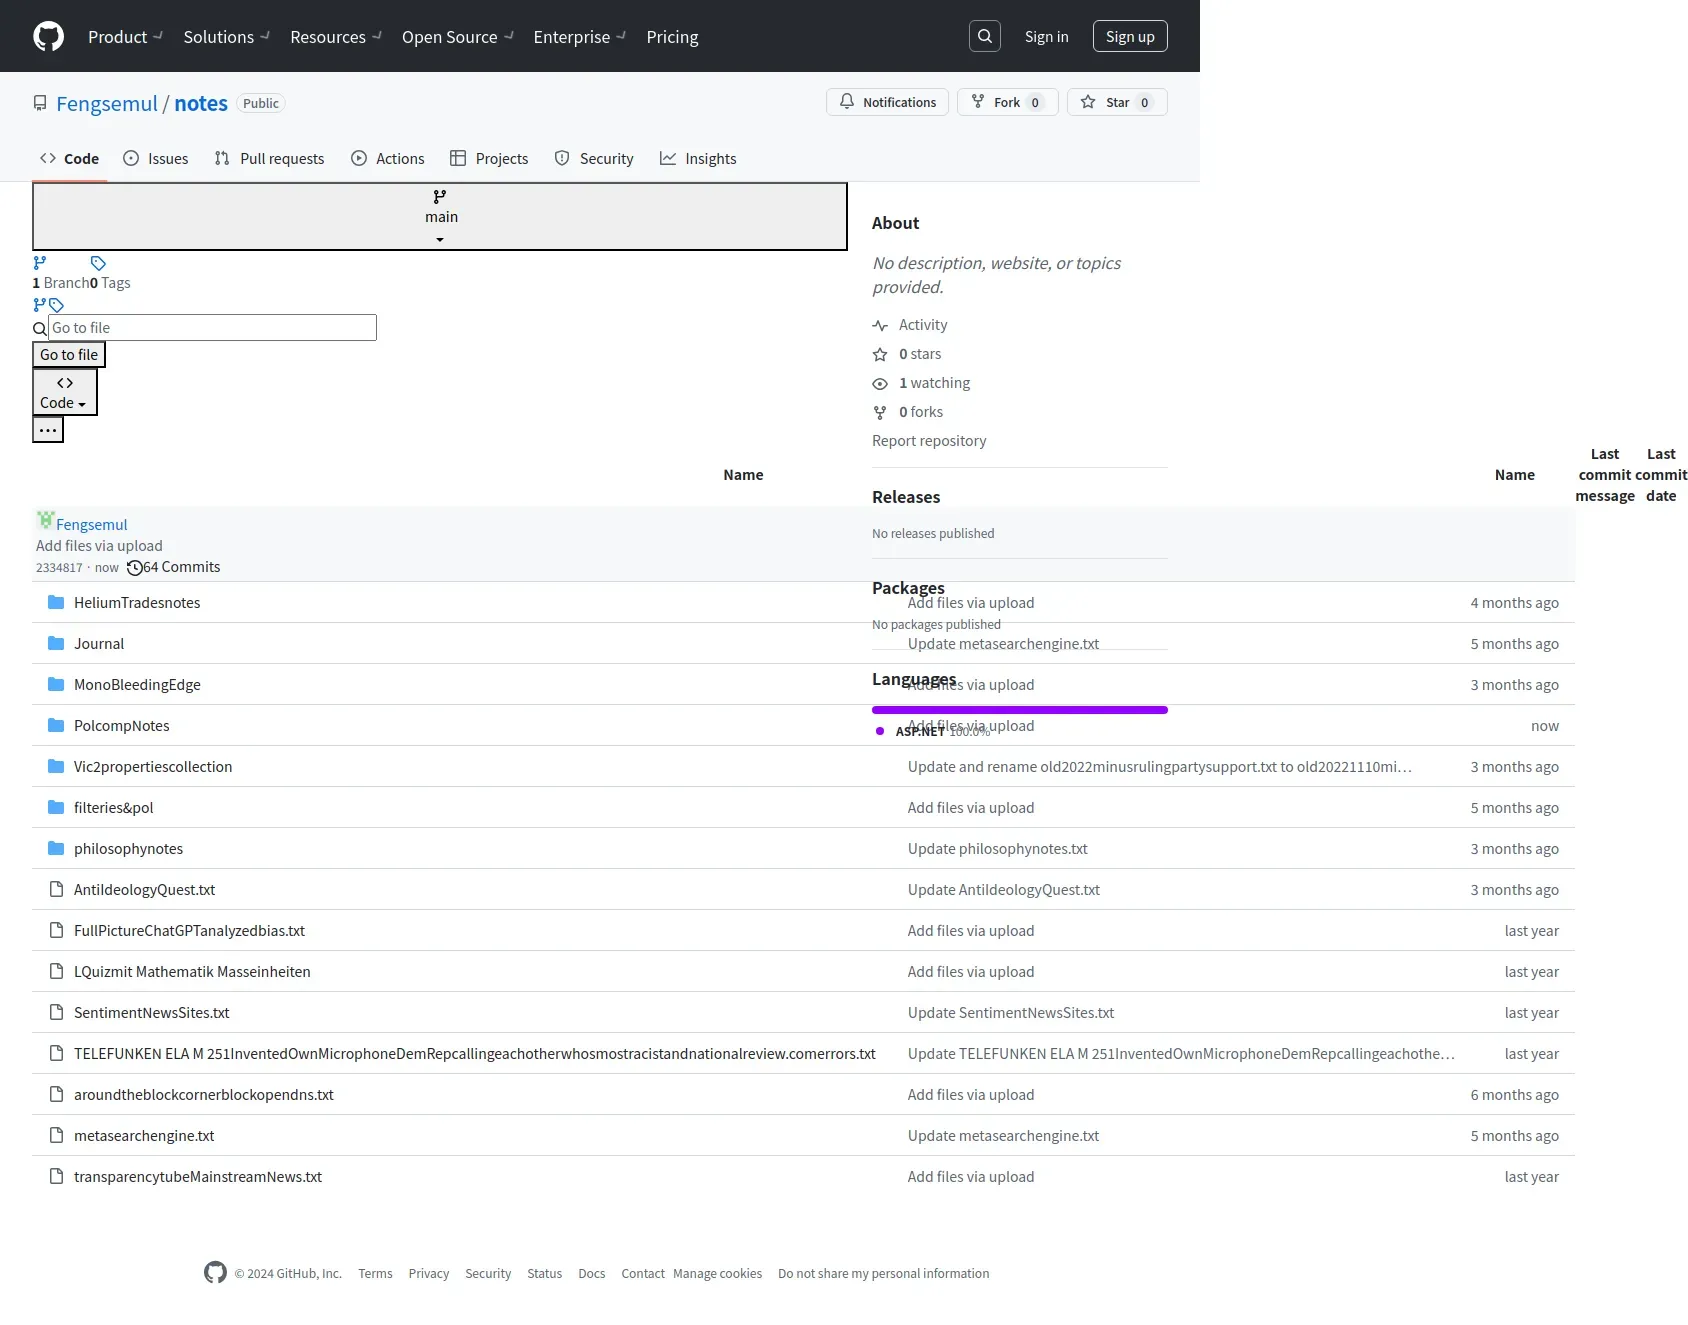Image resolution: width=1688 pixels, height=1325 pixels.
Task: Click the HeliumTradesnotes folder icon
Action: 56,602
